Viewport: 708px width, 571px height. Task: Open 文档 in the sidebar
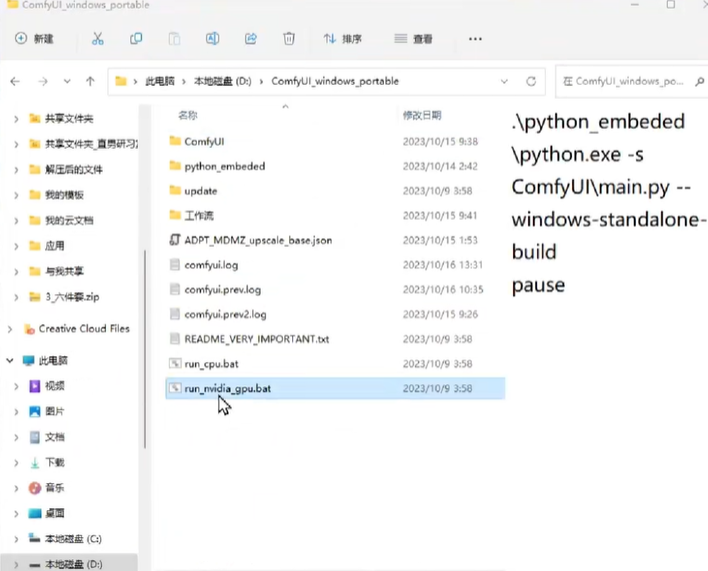[x=55, y=437]
